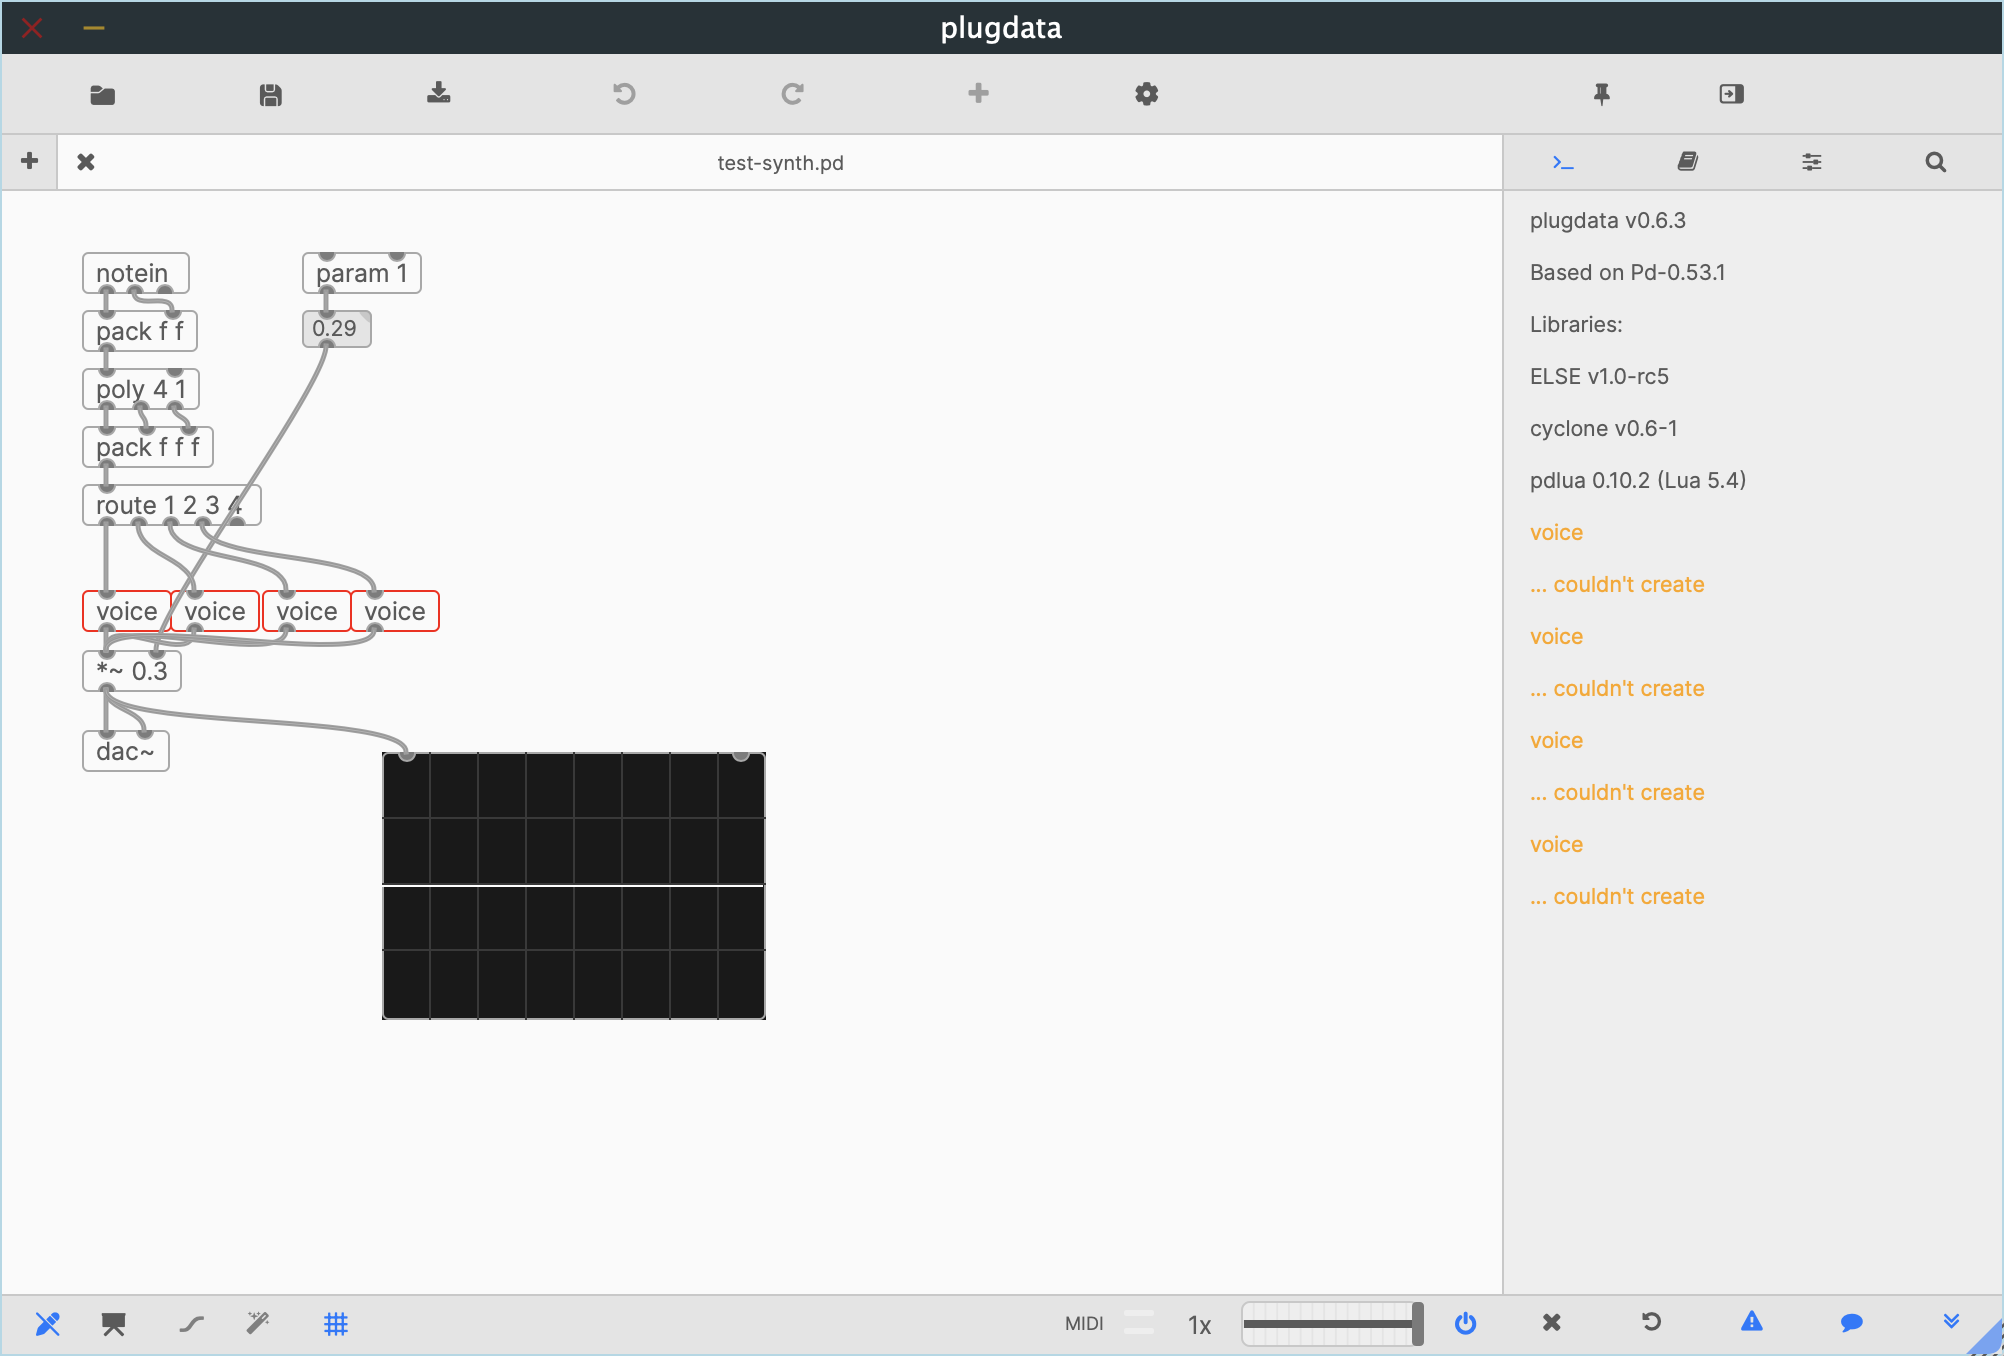Image resolution: width=2004 pixels, height=1356 pixels.
Task: Switch to curved connection style
Action: [191, 1324]
